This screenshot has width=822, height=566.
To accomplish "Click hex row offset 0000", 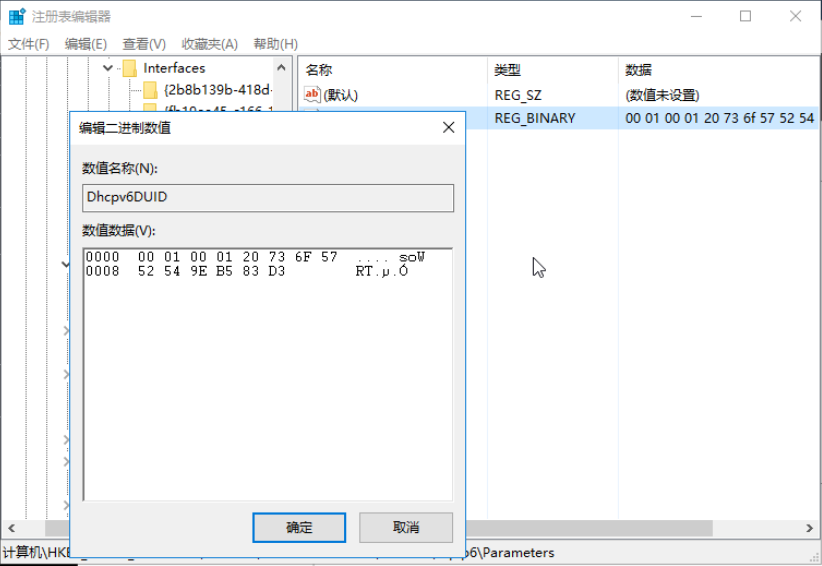I will click(102, 257).
